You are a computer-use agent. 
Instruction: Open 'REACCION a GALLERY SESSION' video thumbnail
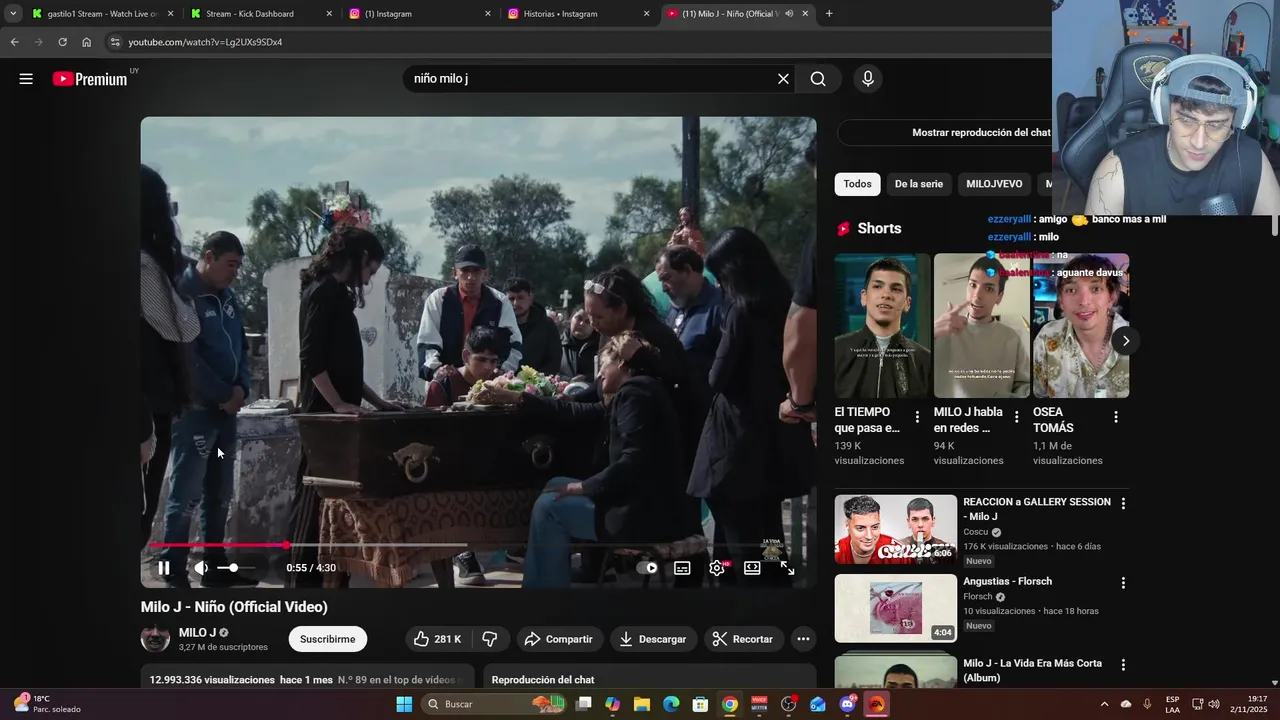[896, 529]
